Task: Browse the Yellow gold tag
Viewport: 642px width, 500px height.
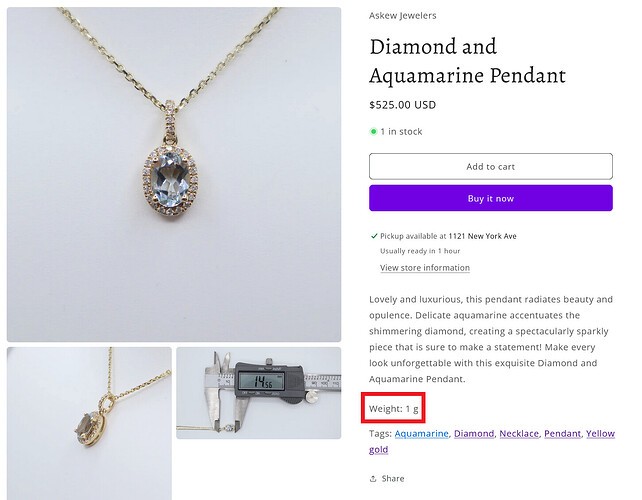Action: 599,434
